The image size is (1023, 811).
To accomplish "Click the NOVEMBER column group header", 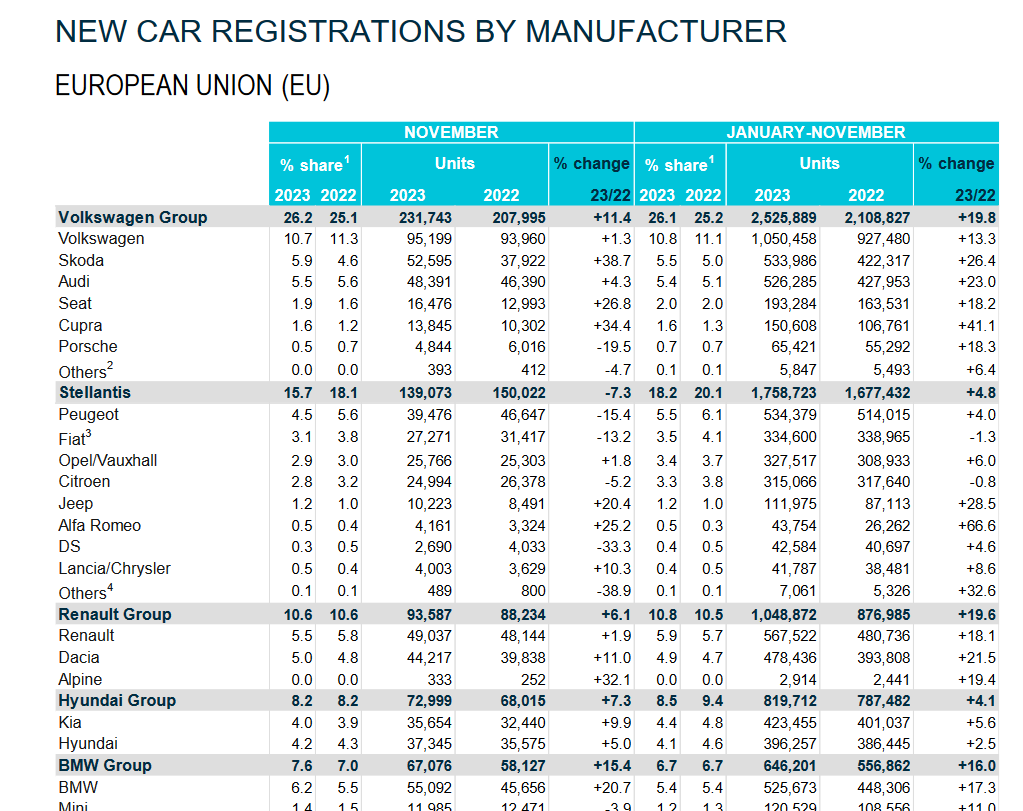I will tap(451, 132).
